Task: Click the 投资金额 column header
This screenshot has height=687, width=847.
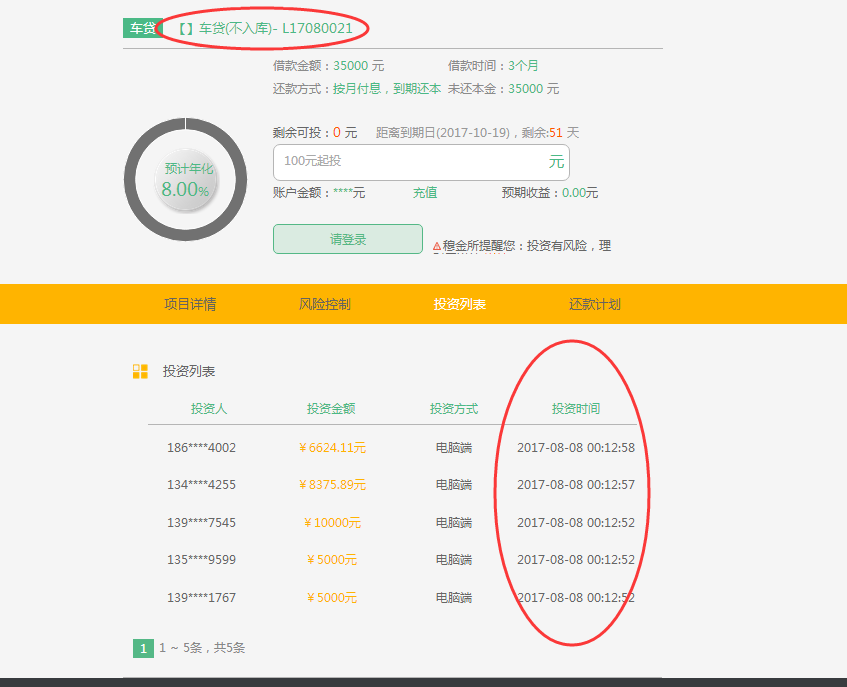Action: [x=331, y=409]
